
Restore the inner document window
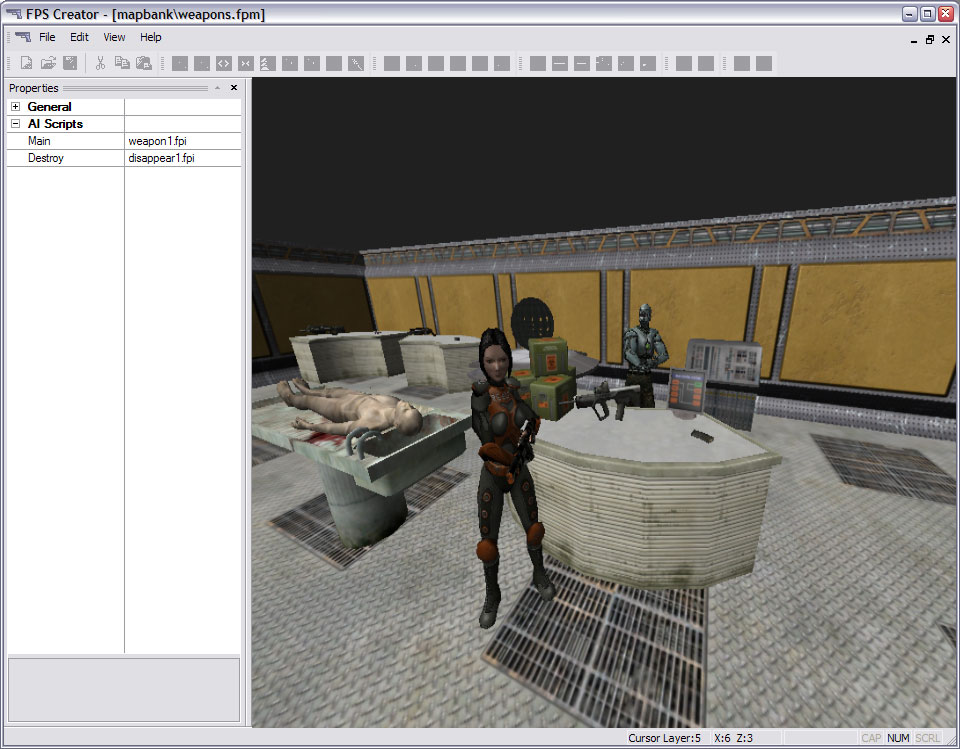[929, 40]
